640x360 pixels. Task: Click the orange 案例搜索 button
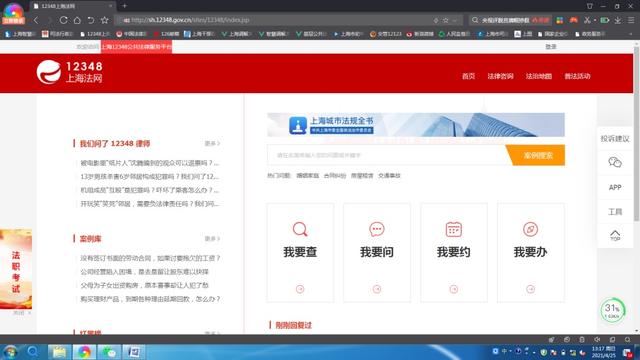536,155
